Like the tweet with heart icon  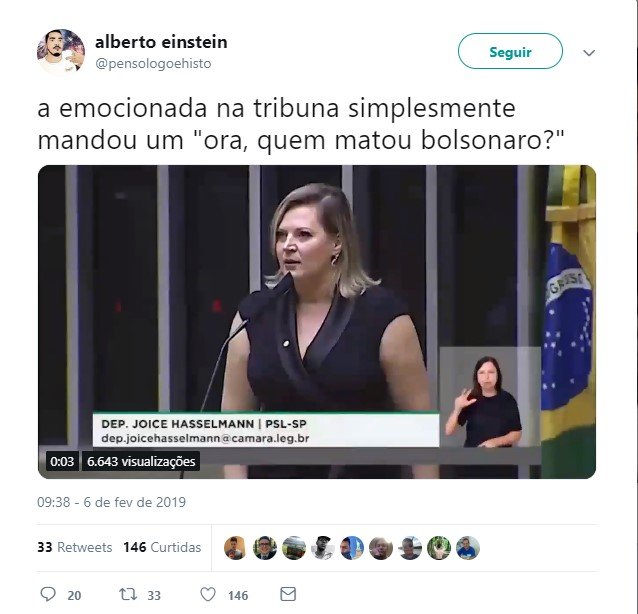coord(208,594)
